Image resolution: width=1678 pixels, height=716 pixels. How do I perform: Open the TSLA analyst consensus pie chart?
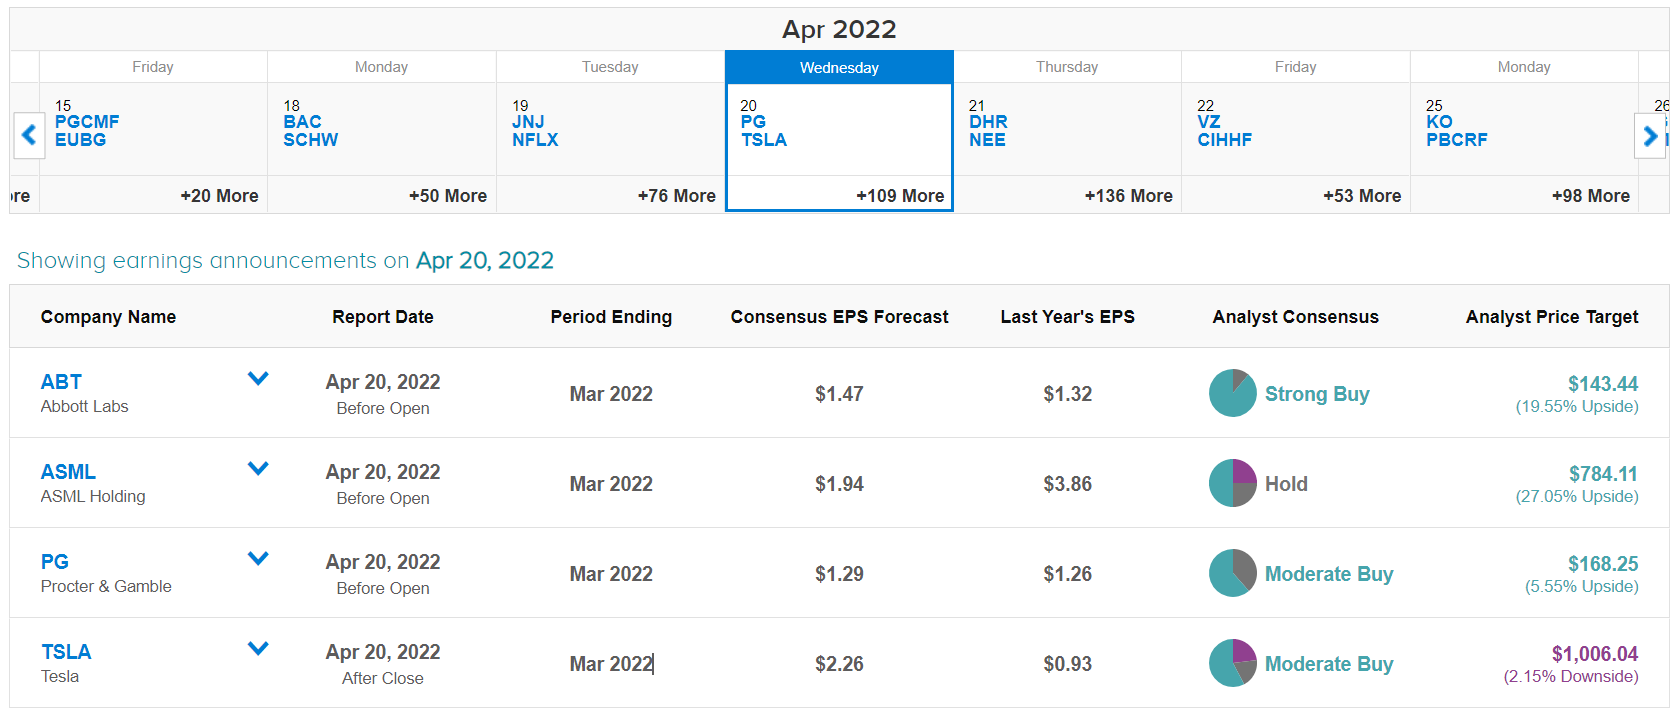1232,663
